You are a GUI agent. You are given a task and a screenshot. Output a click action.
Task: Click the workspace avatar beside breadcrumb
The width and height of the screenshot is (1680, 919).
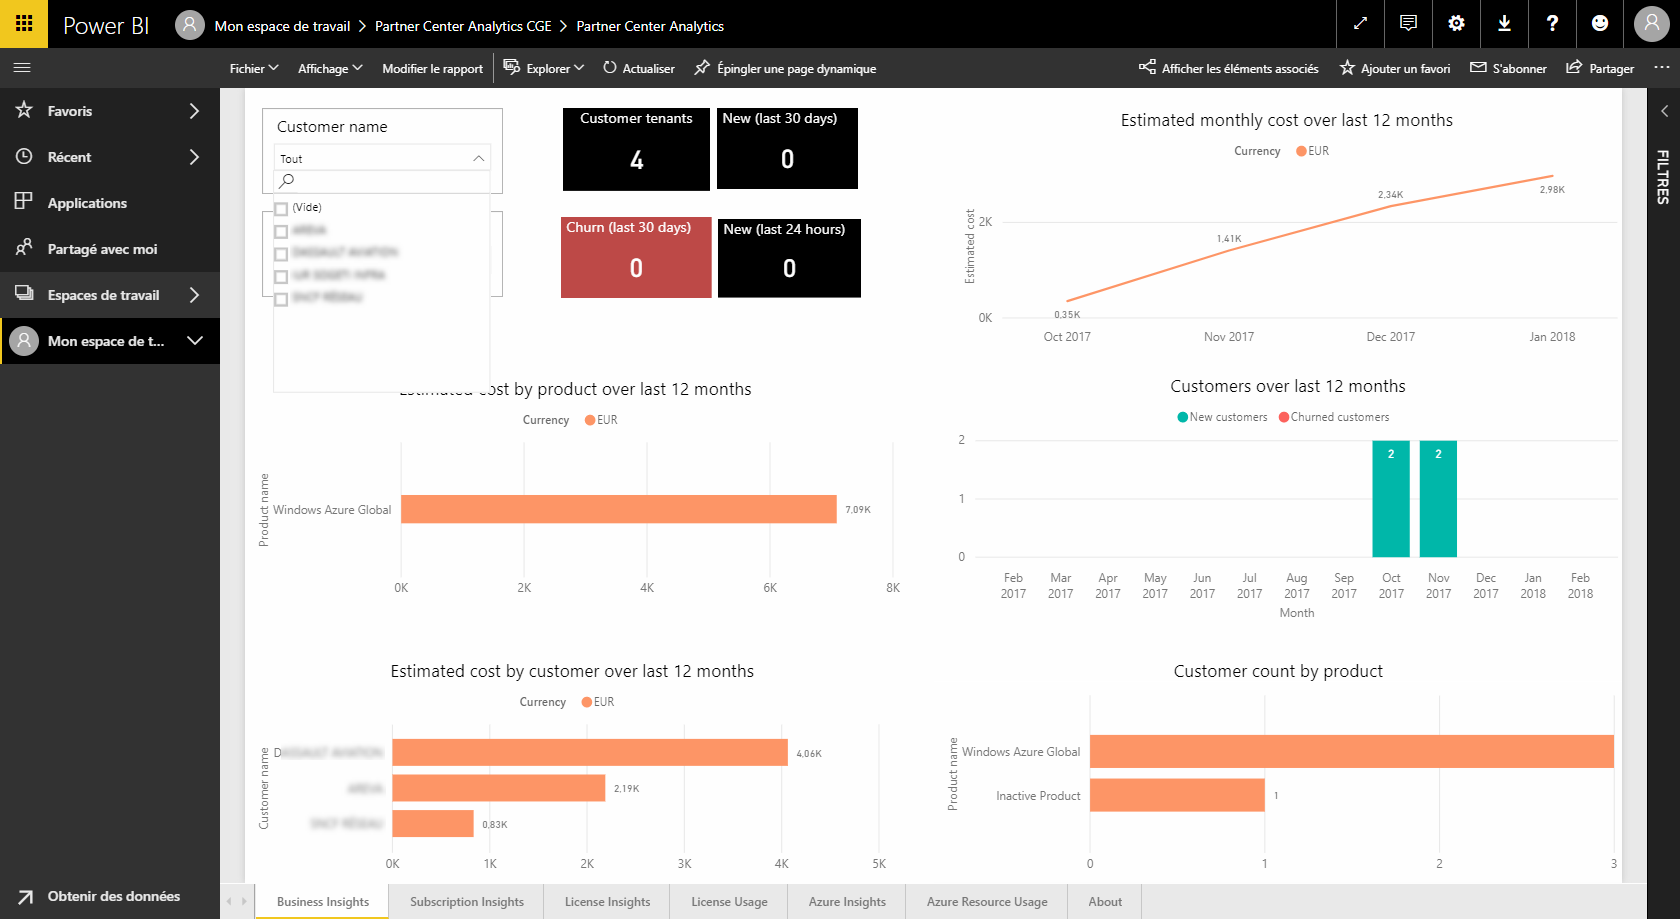[x=190, y=25]
